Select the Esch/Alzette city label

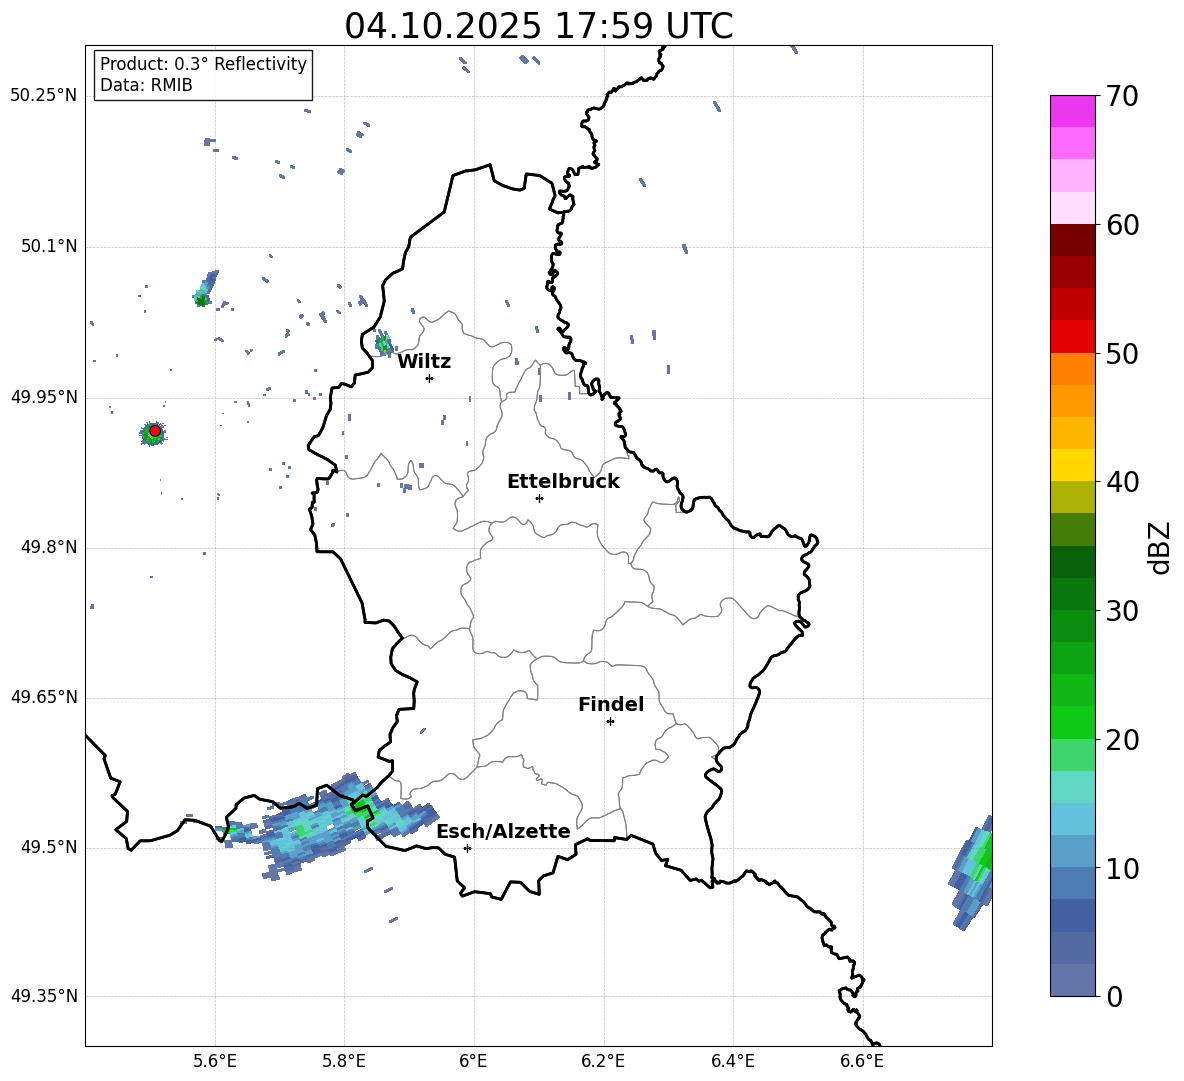[503, 831]
